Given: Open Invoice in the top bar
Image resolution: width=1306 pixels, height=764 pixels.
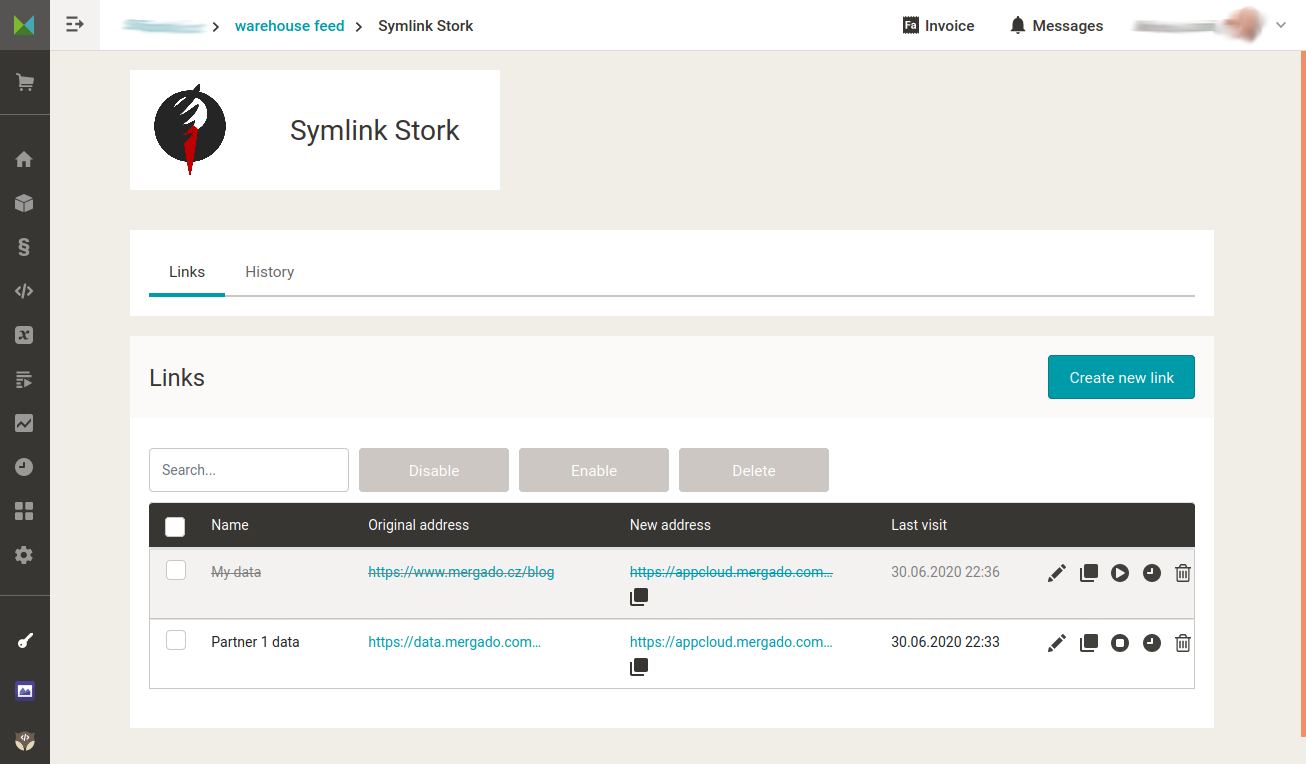Looking at the screenshot, I should pos(938,26).
